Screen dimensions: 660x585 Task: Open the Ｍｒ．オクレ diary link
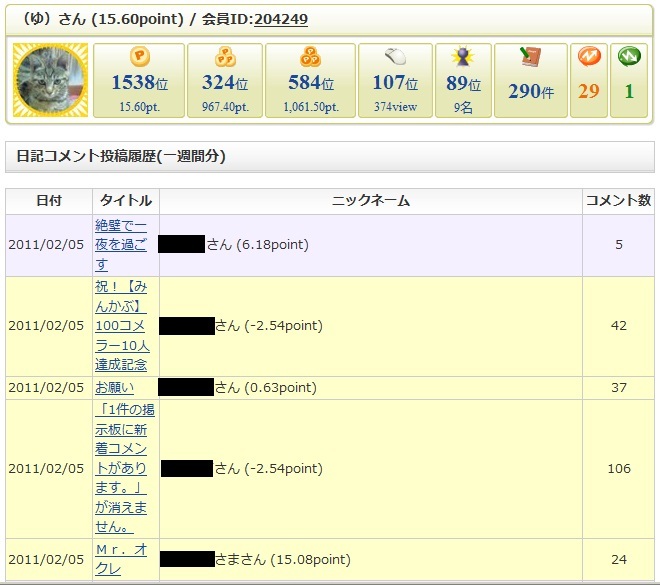point(122,559)
